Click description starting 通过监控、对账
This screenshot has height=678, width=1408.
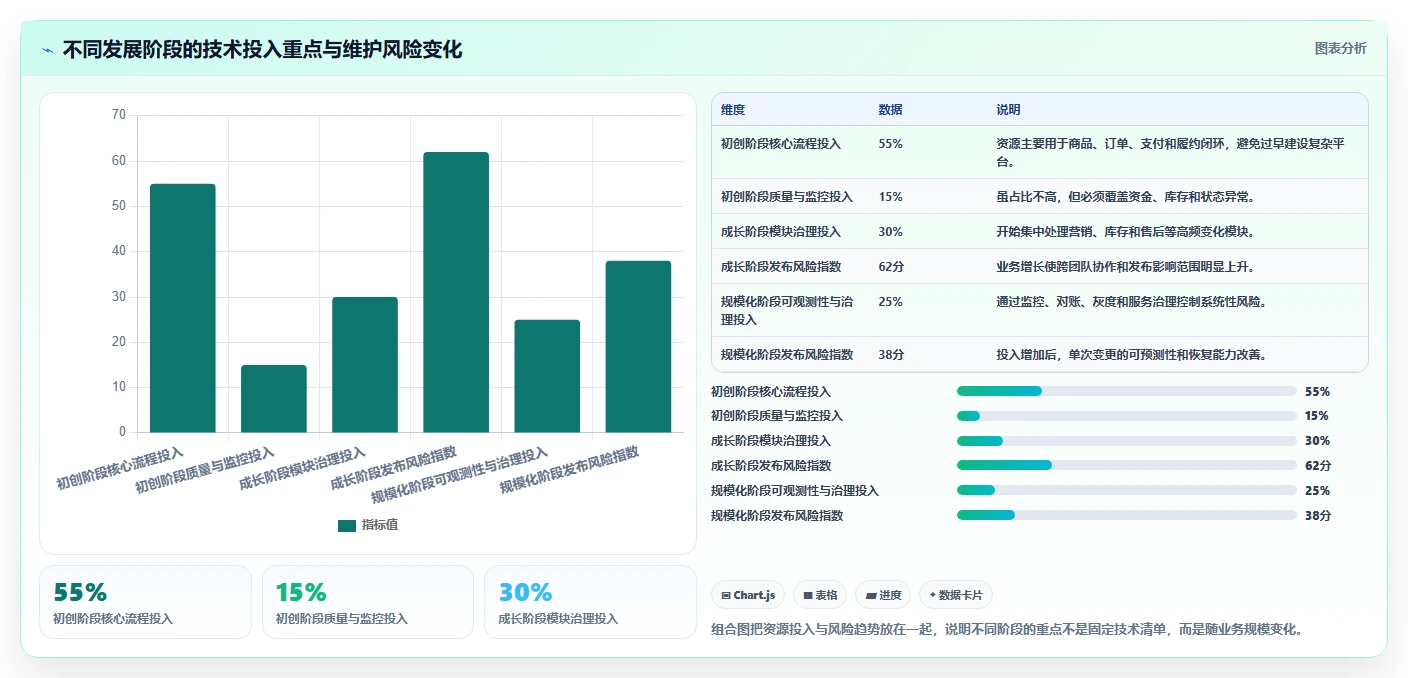pyautogui.click(x=1132, y=302)
